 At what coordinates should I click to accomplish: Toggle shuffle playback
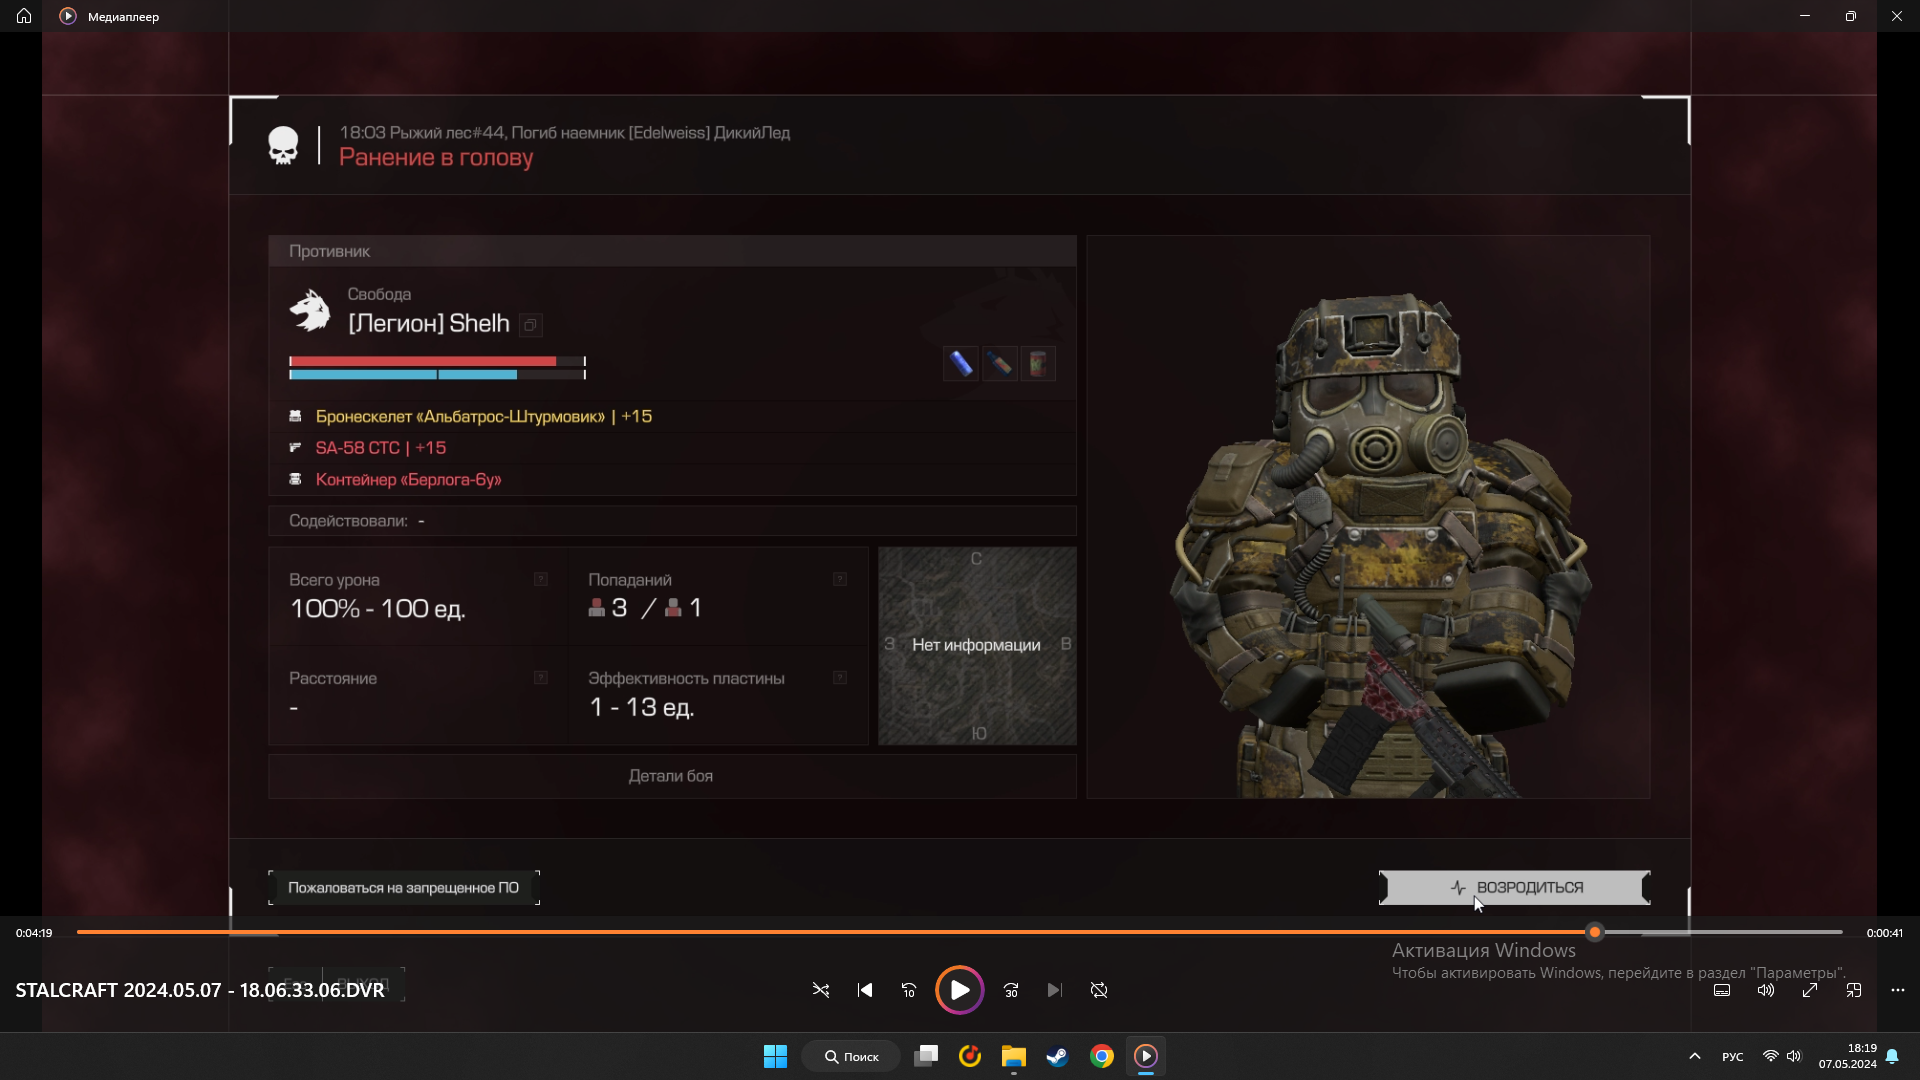click(821, 990)
